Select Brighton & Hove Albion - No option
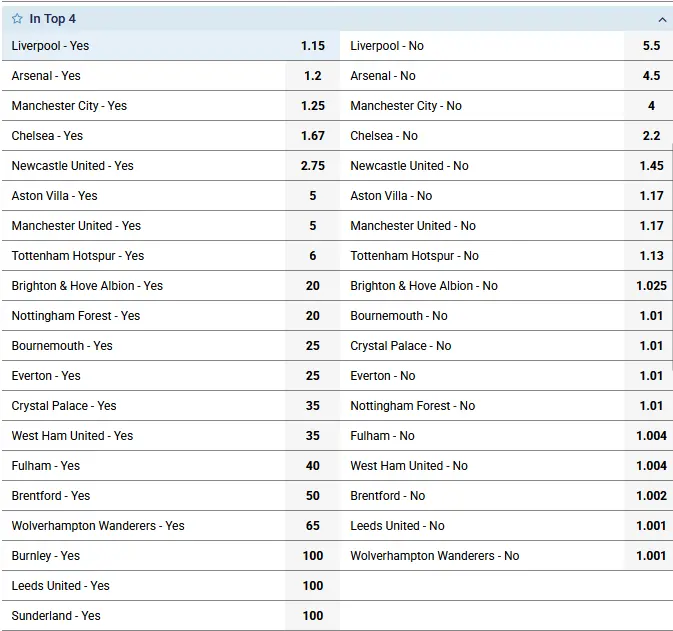Screen dimensions: 673x631 [x=507, y=286]
